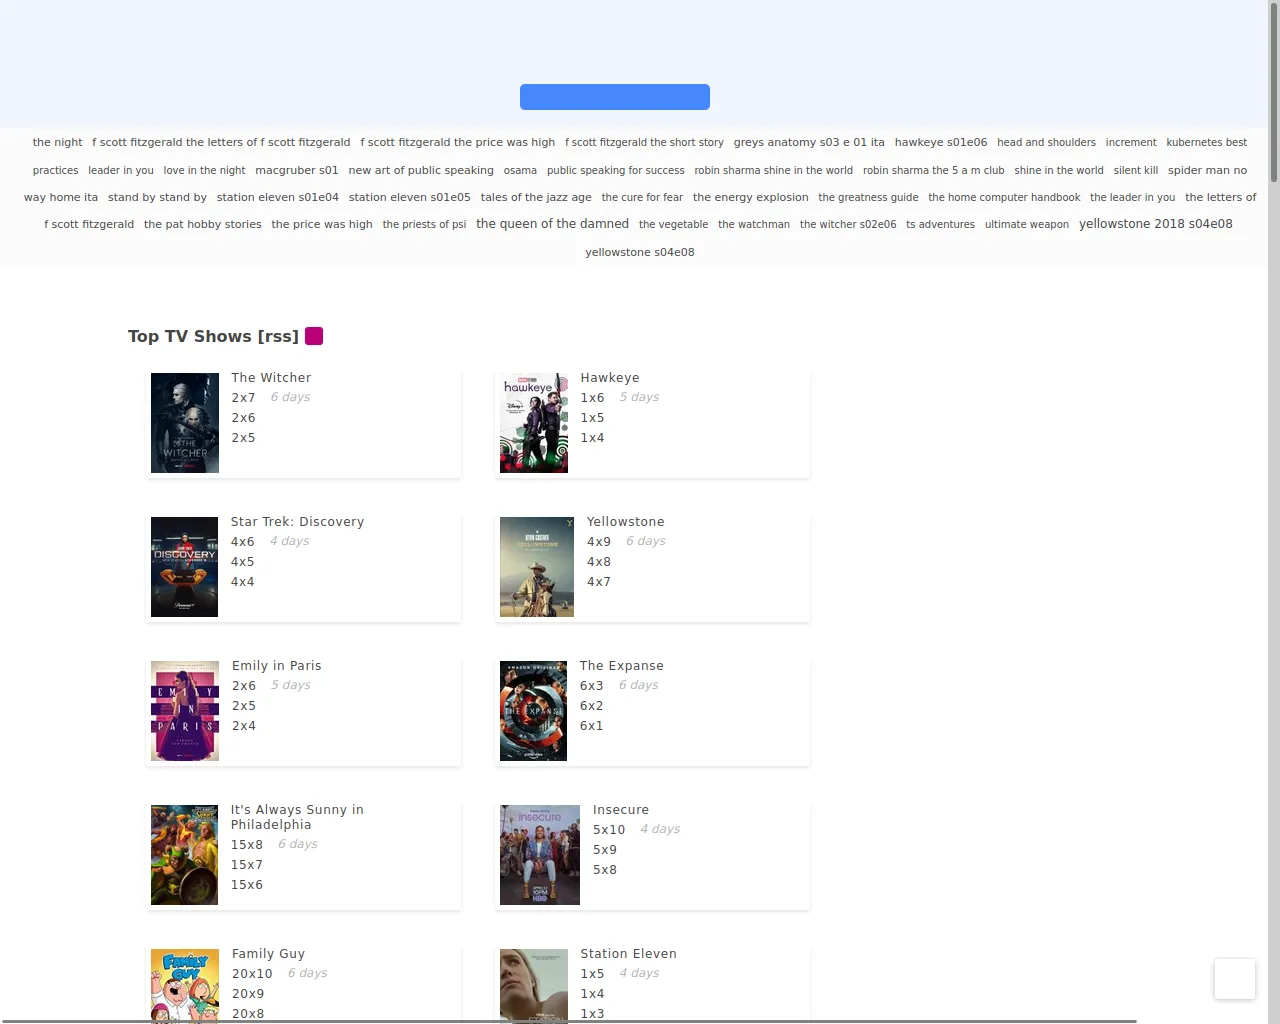Open the Family Guy poster thumbnail
This screenshot has width=1280, height=1024.
click(185, 986)
